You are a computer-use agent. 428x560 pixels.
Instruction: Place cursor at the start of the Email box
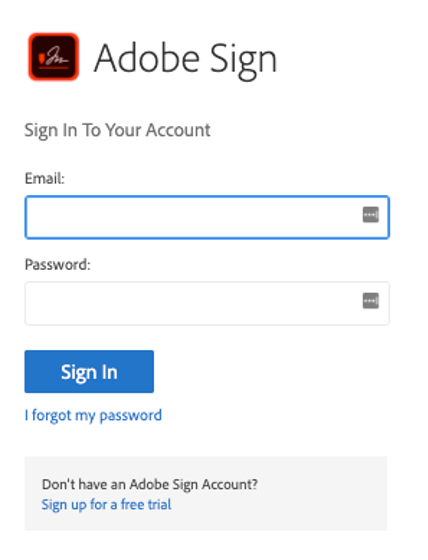[x=32, y=217]
